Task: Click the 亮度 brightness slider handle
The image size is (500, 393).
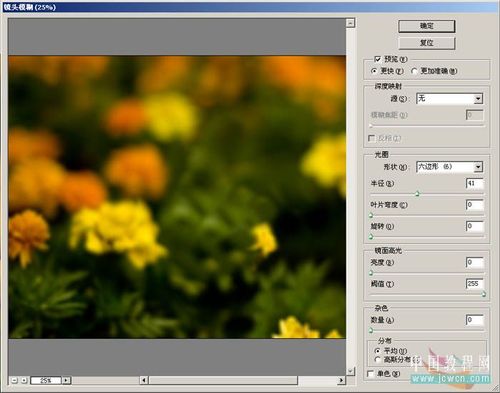Action: pos(371,273)
